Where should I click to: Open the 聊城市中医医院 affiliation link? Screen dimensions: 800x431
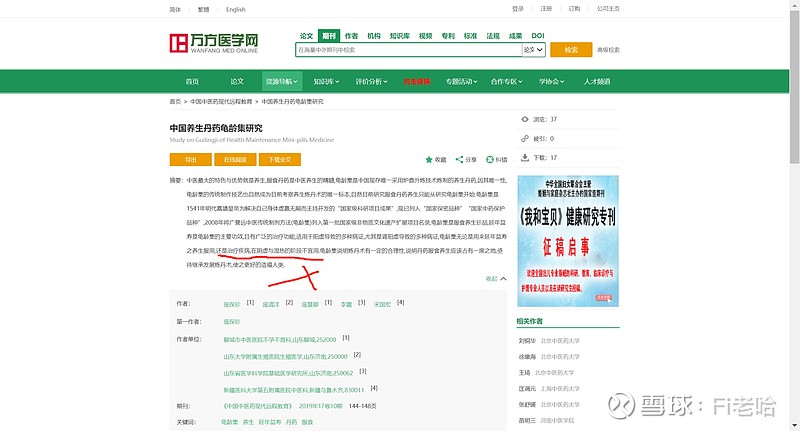click(x=280, y=339)
